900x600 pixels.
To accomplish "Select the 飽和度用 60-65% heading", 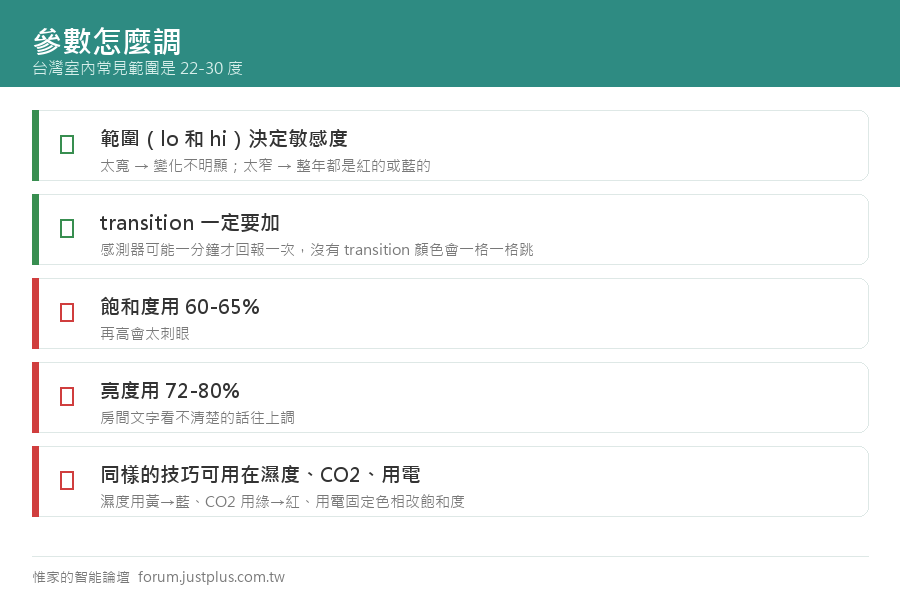I will tap(180, 307).
